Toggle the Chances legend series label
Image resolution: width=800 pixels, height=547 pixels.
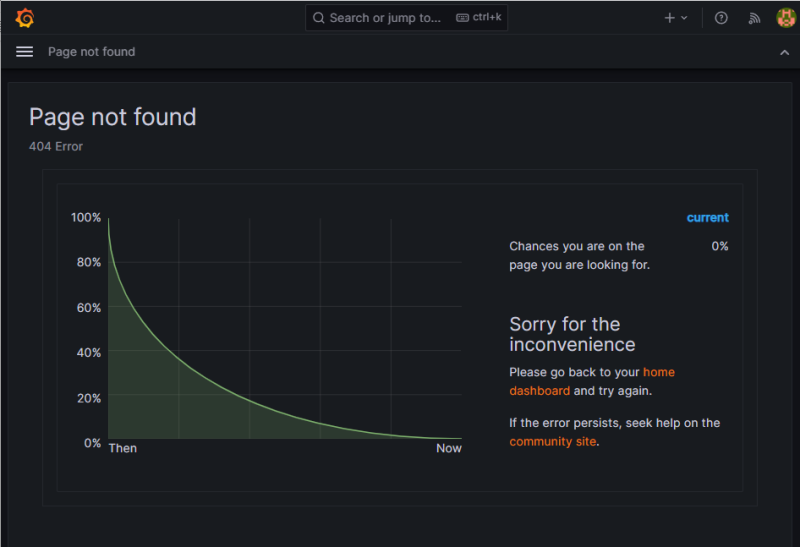[x=578, y=255]
